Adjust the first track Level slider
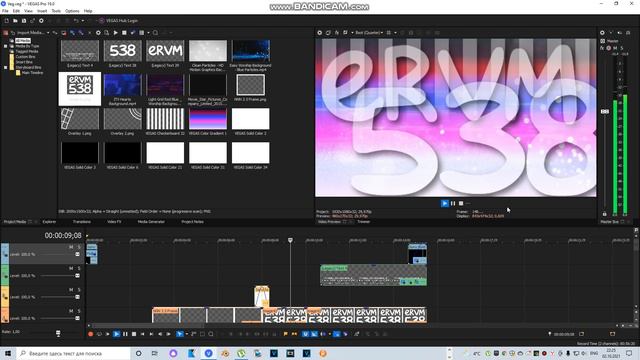 point(77,254)
